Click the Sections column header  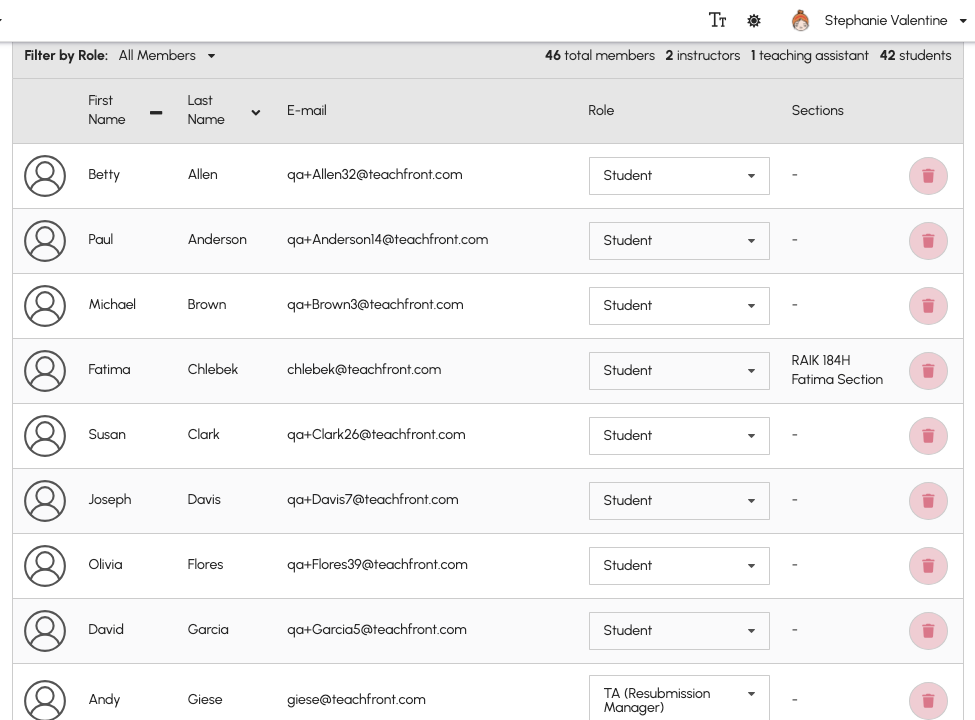(x=817, y=111)
